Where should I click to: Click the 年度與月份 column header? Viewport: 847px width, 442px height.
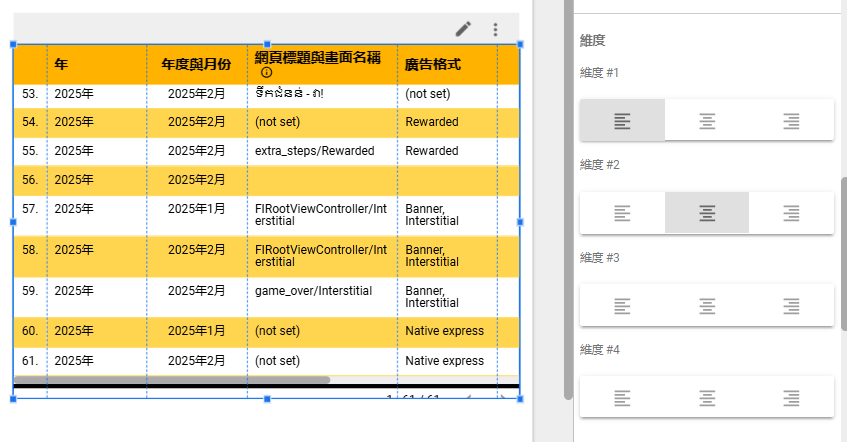tap(196, 64)
